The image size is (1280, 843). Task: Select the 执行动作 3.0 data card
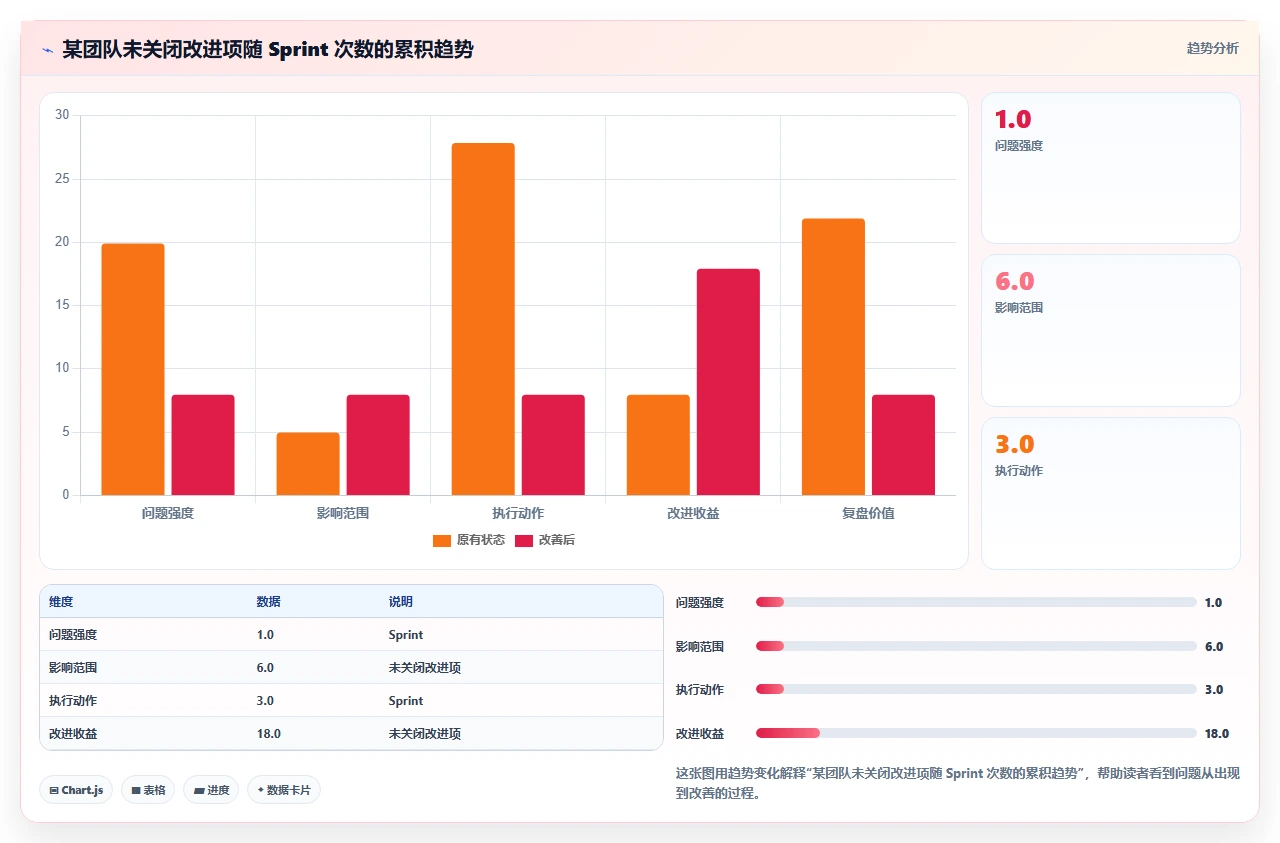click(1111, 493)
